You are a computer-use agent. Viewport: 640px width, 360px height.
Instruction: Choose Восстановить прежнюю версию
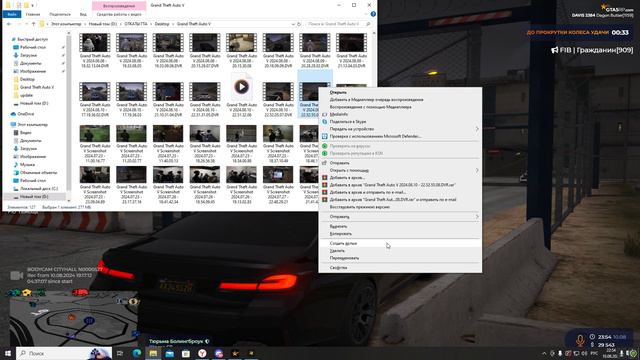(x=400, y=207)
